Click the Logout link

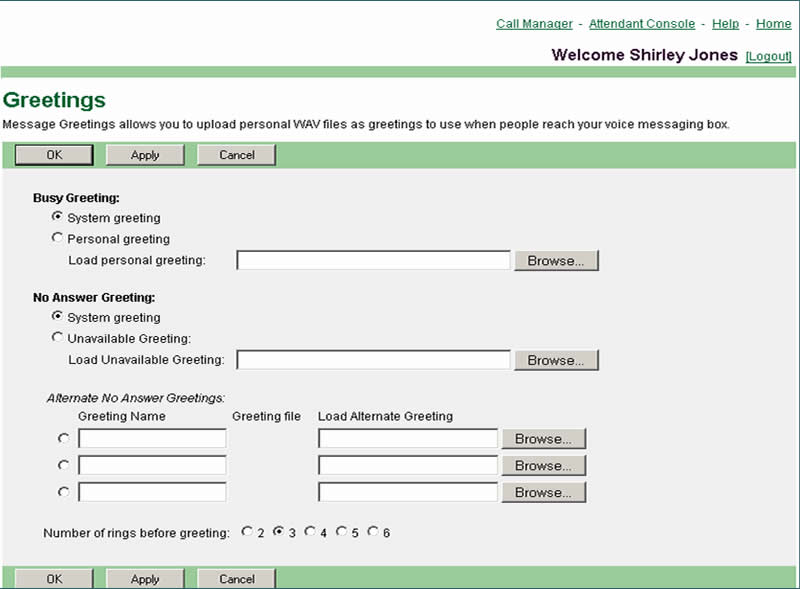coord(769,57)
